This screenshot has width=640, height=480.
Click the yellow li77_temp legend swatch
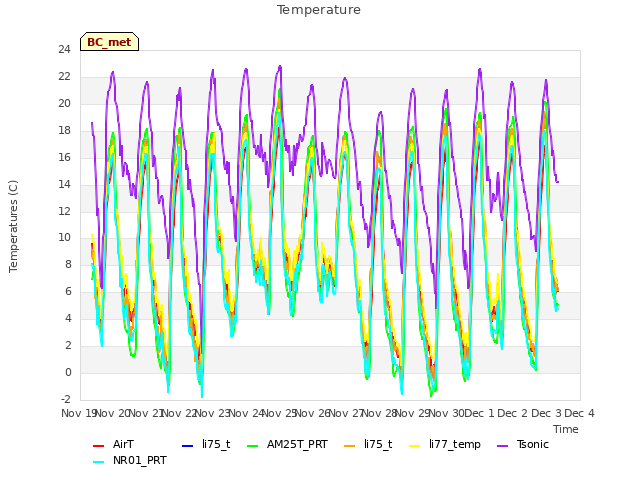pos(414,446)
